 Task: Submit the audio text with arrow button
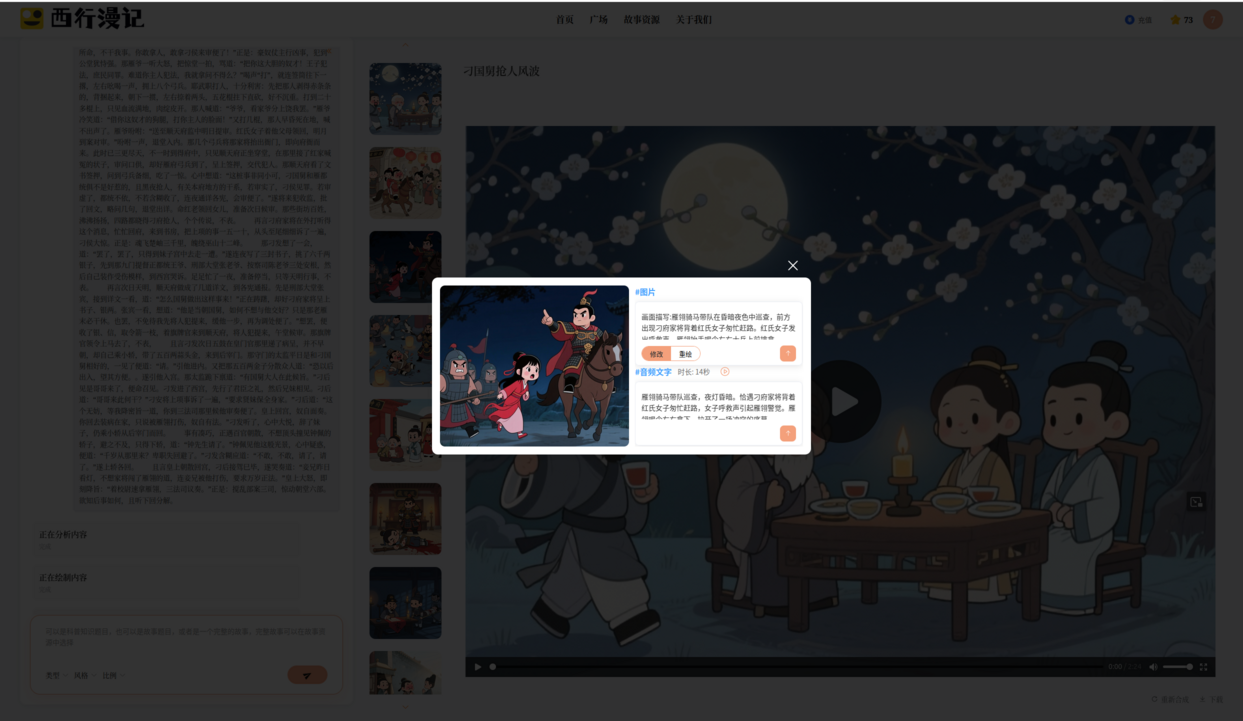(787, 433)
